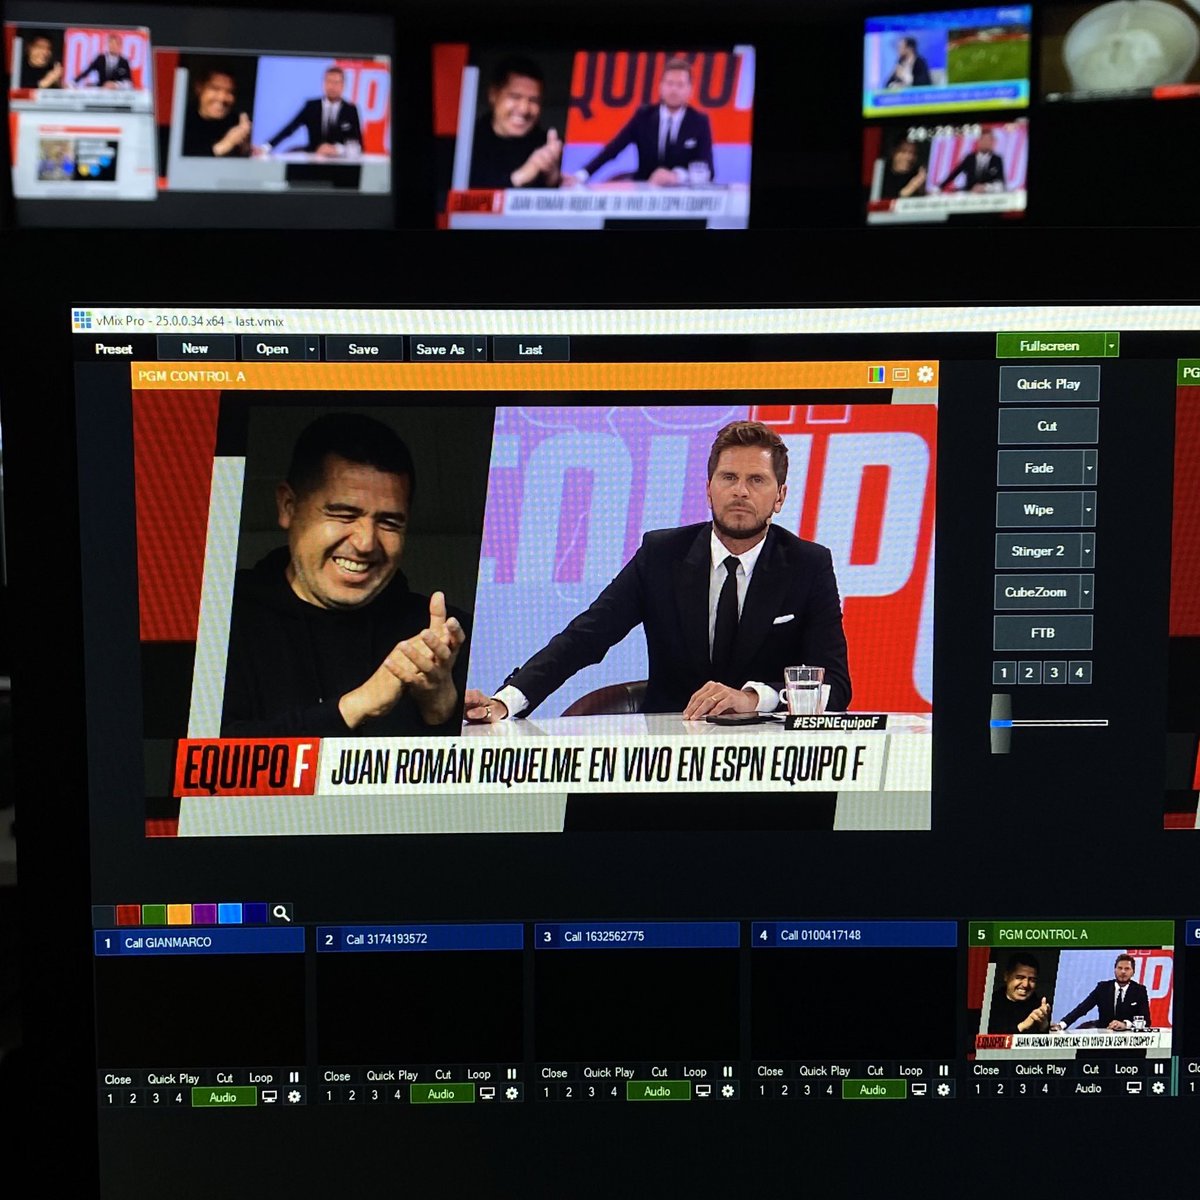Click the Save As button
1200x1200 pixels.
(440, 349)
